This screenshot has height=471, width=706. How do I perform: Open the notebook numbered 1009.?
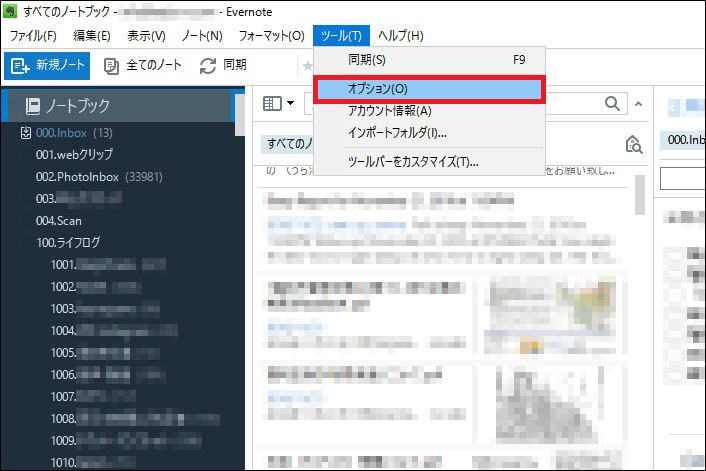click(126, 440)
